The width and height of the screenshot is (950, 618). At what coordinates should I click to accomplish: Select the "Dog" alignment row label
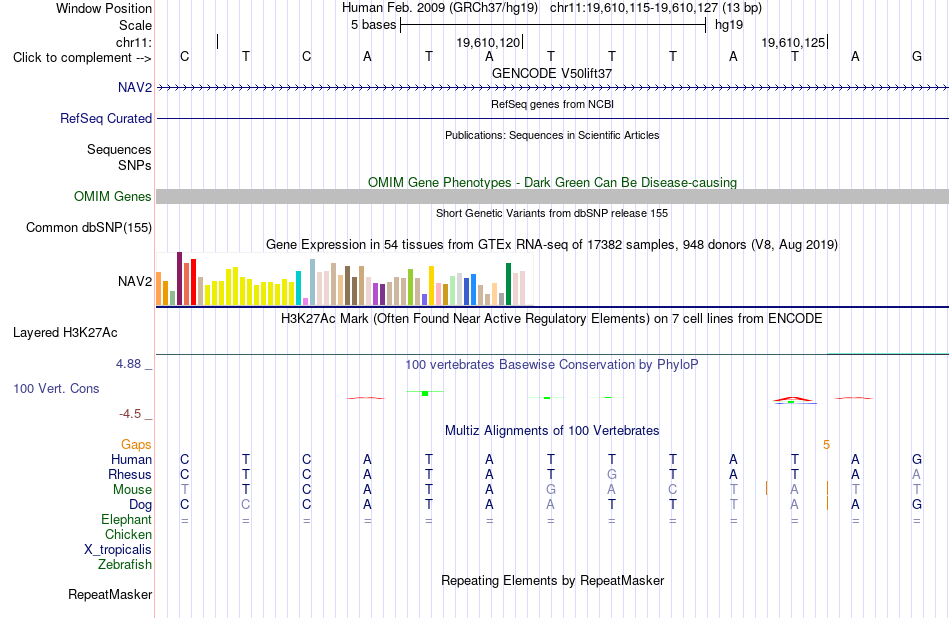(x=140, y=505)
